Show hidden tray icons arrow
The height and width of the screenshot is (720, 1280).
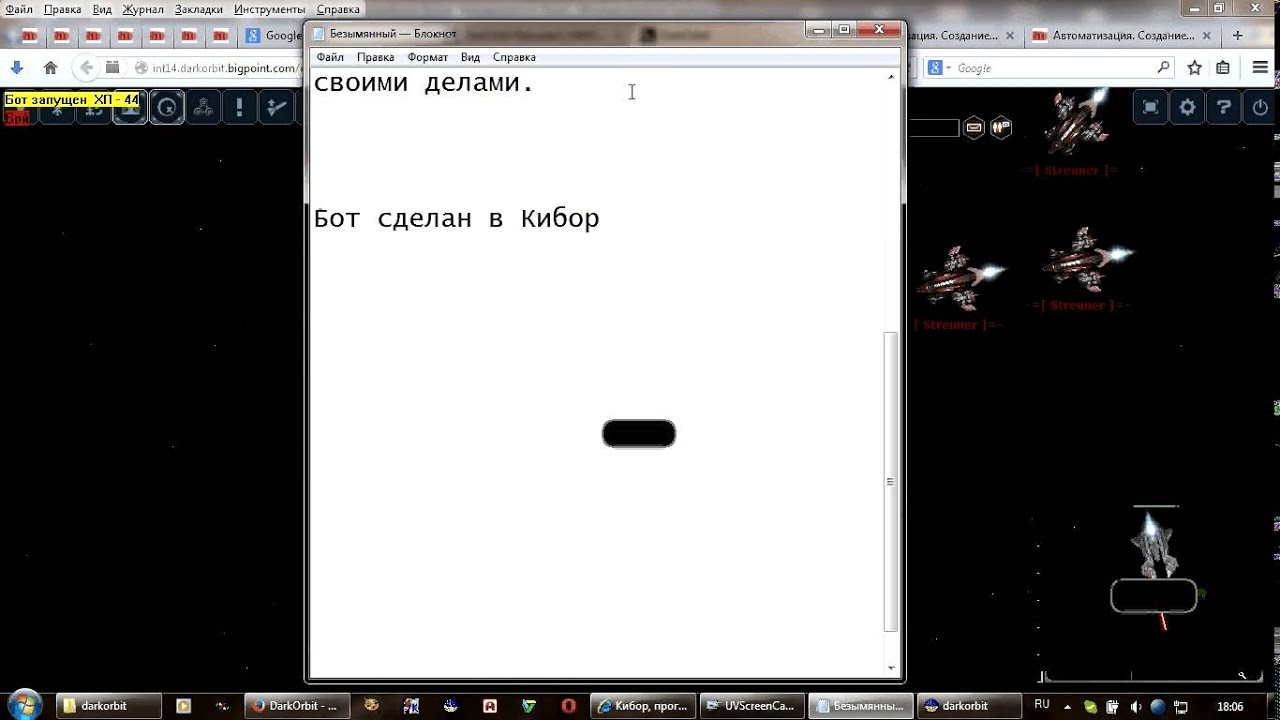pyautogui.click(x=1066, y=706)
